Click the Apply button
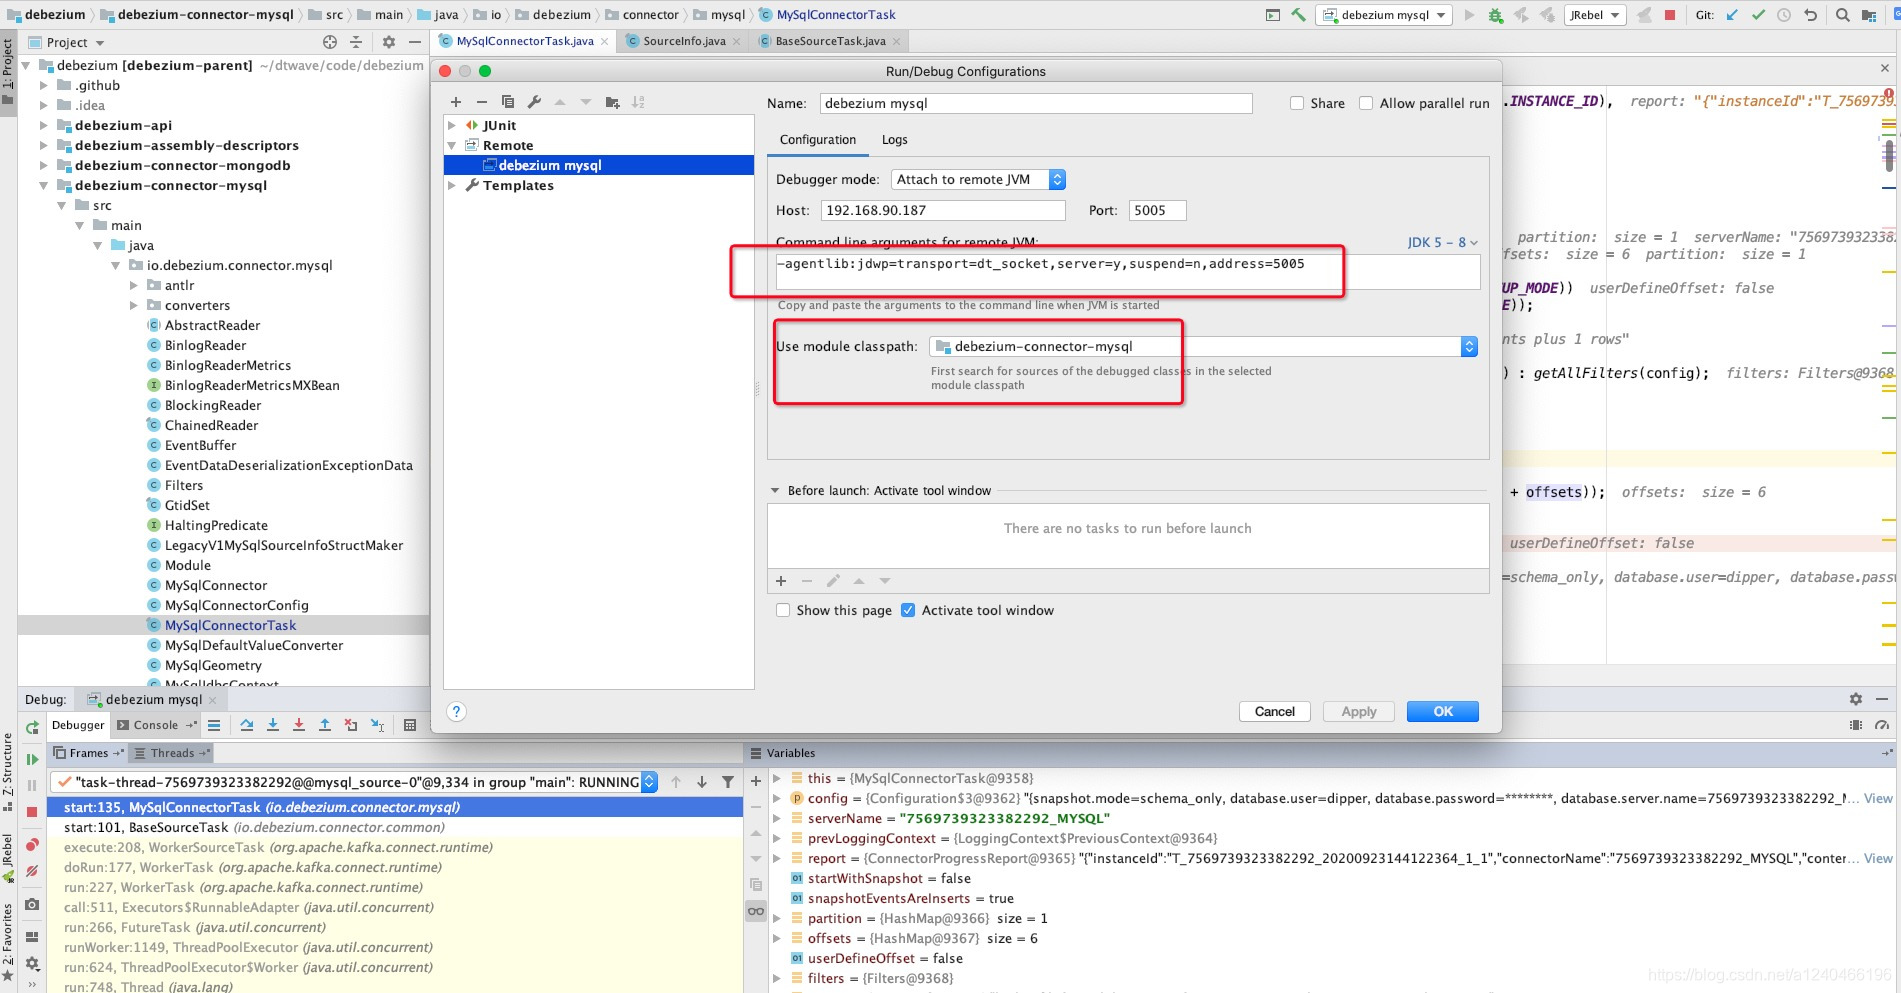This screenshot has height=993, width=1901. tap(1359, 711)
